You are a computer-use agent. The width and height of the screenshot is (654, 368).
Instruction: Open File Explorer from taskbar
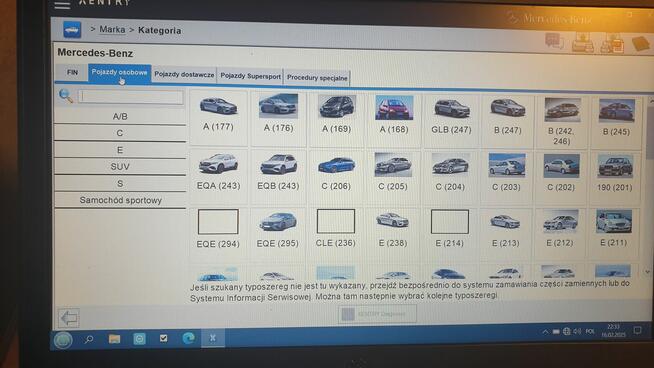[114, 339]
